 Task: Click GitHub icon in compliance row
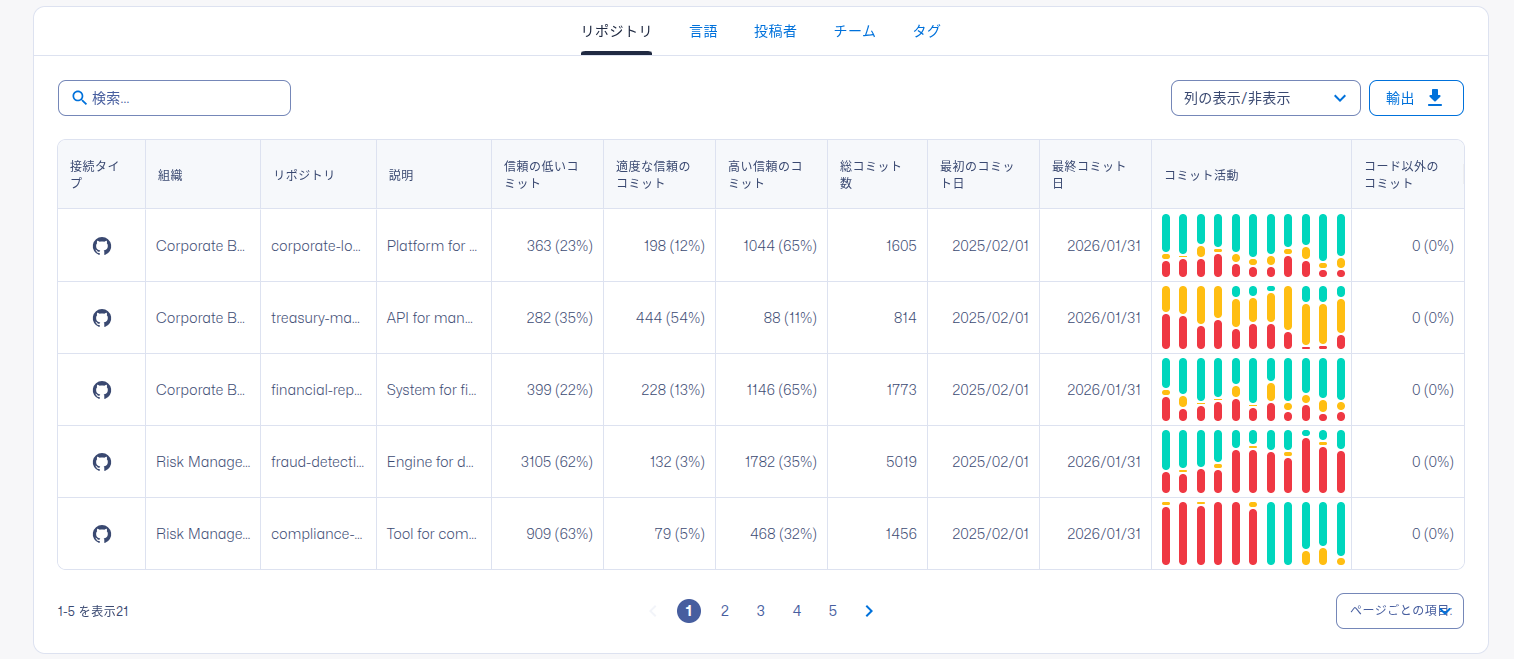pos(101,534)
